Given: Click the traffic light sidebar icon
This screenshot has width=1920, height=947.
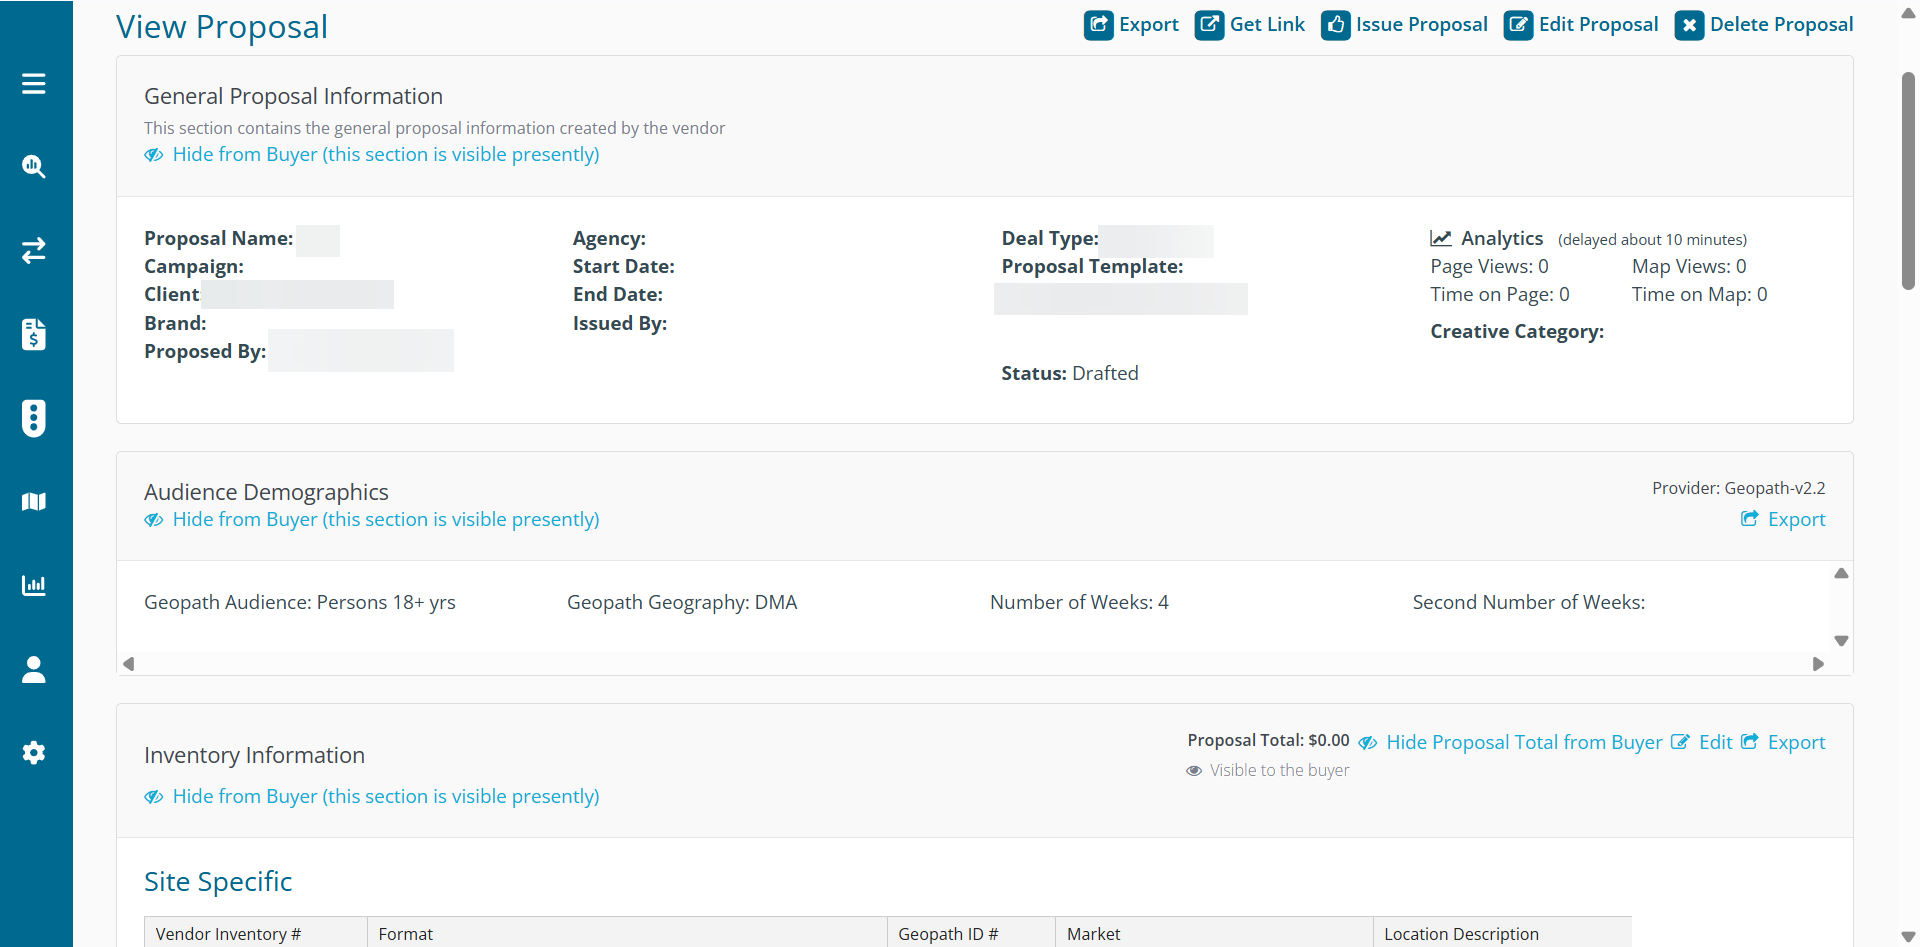Looking at the screenshot, I should tap(34, 418).
